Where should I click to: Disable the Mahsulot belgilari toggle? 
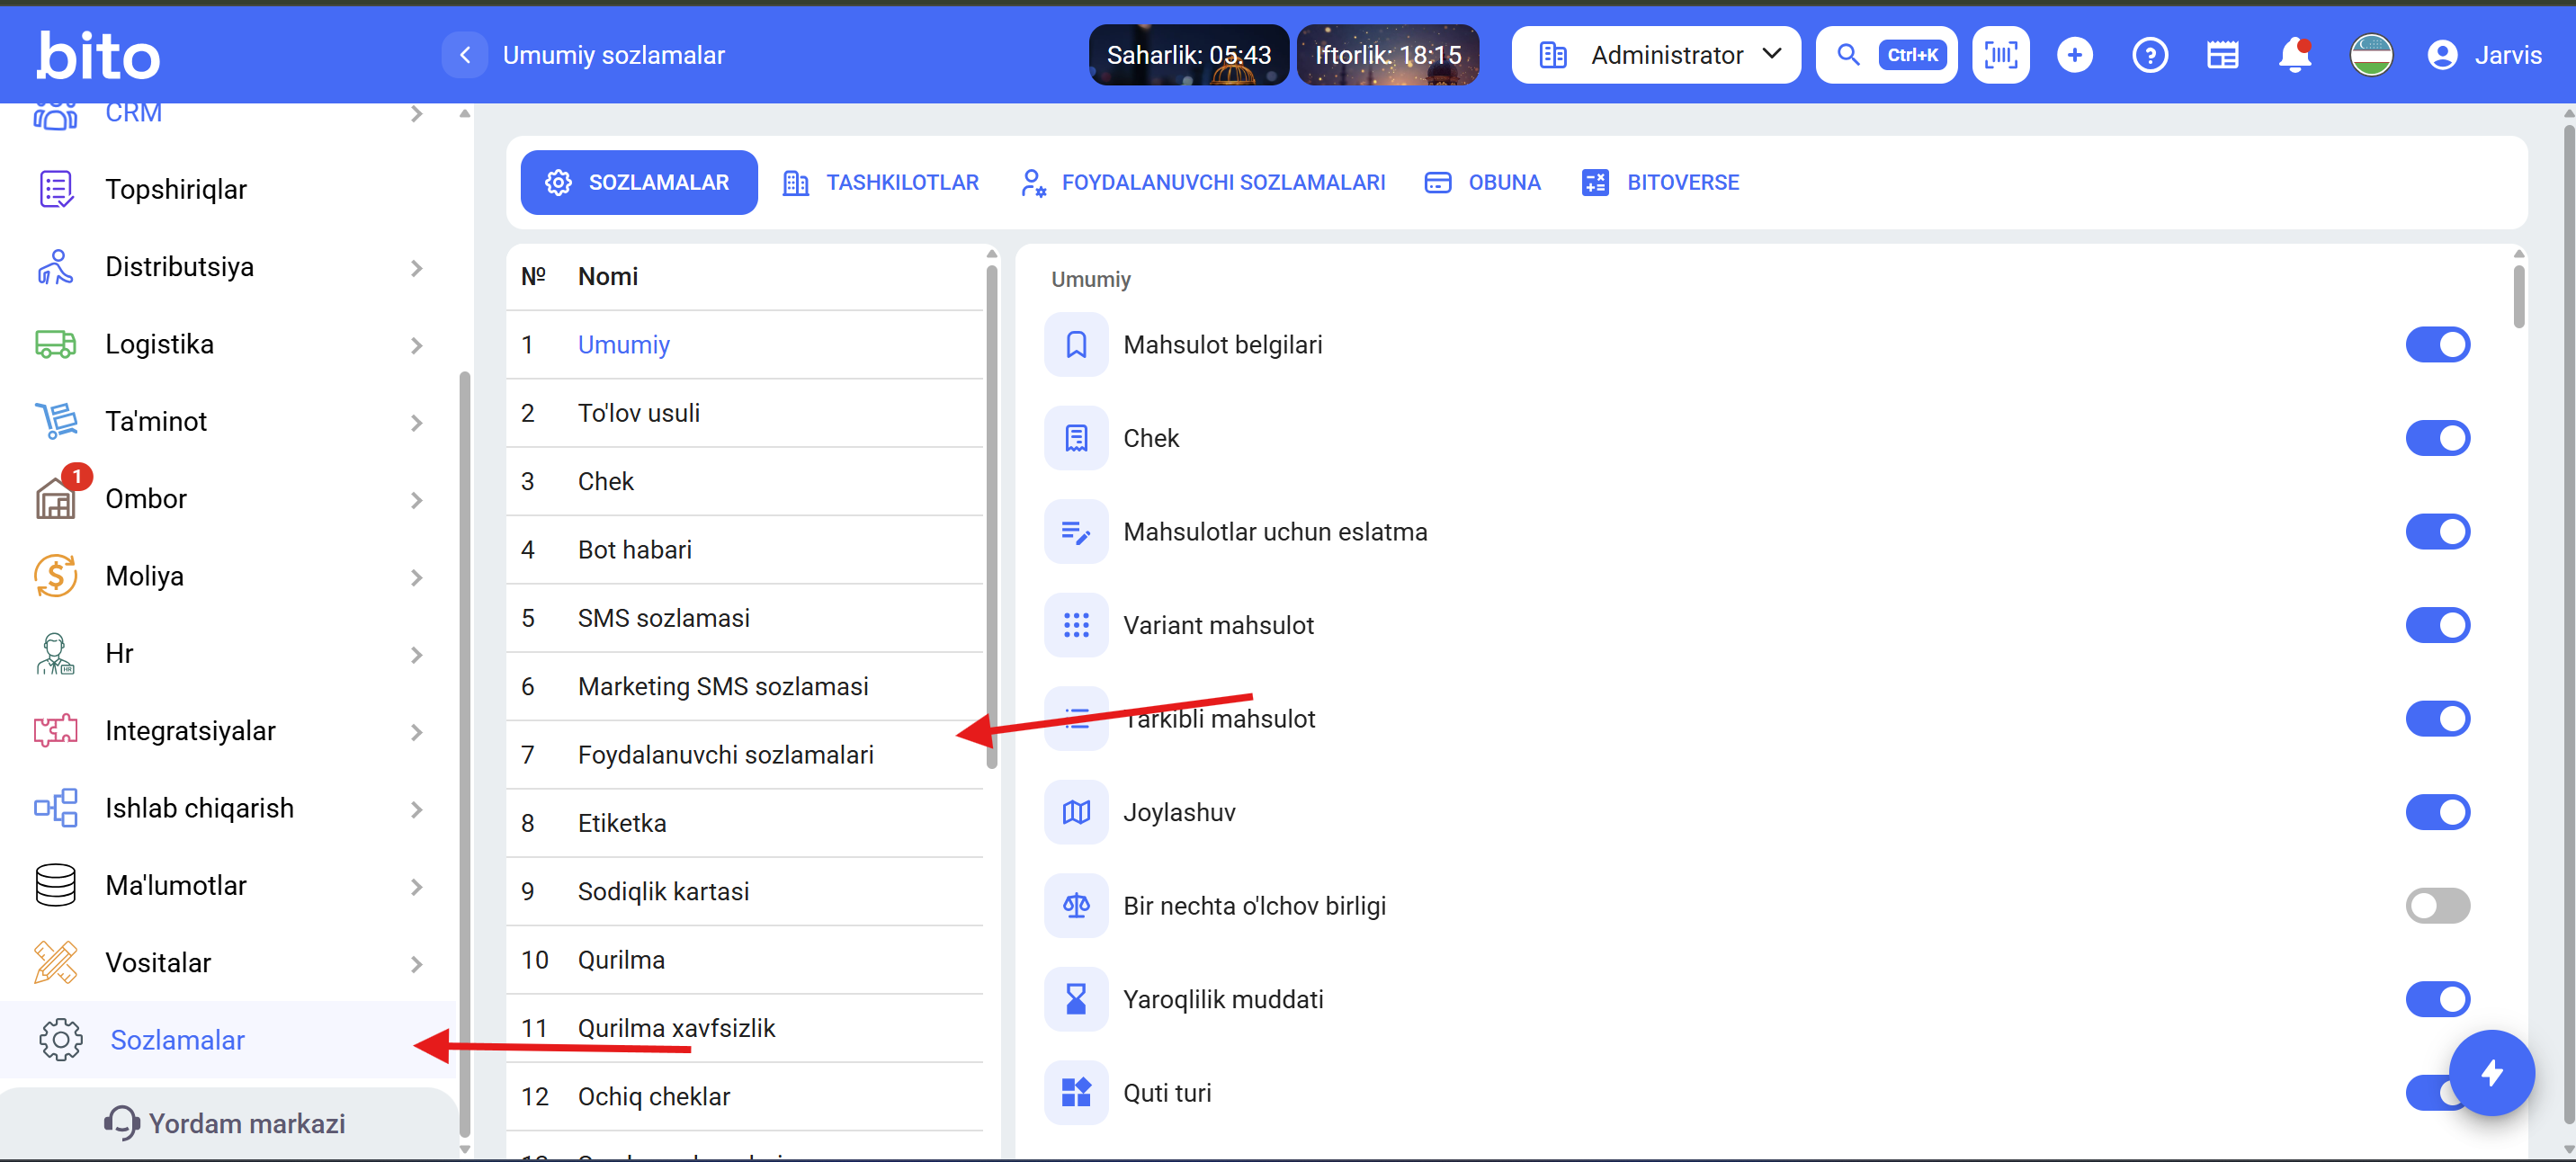tap(2437, 345)
